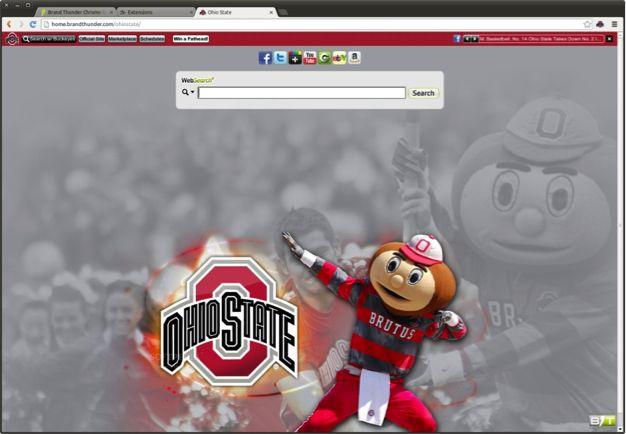This screenshot has height=434, width=626.
Task: Open the Facebook shortcut above the search box
Action: 265,58
